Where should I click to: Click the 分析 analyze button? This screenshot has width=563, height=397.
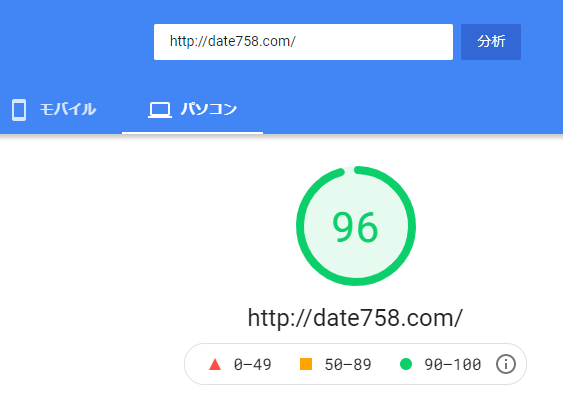[x=491, y=42]
